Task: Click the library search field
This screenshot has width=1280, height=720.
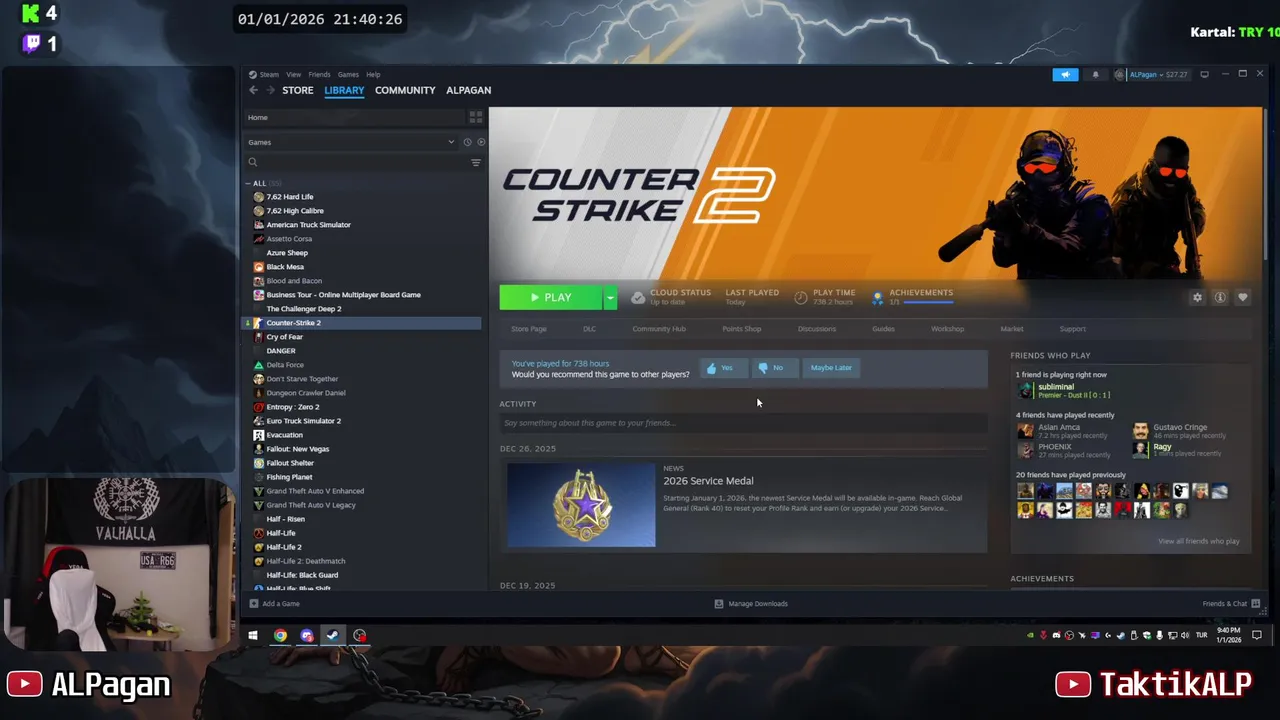Action: [364, 162]
